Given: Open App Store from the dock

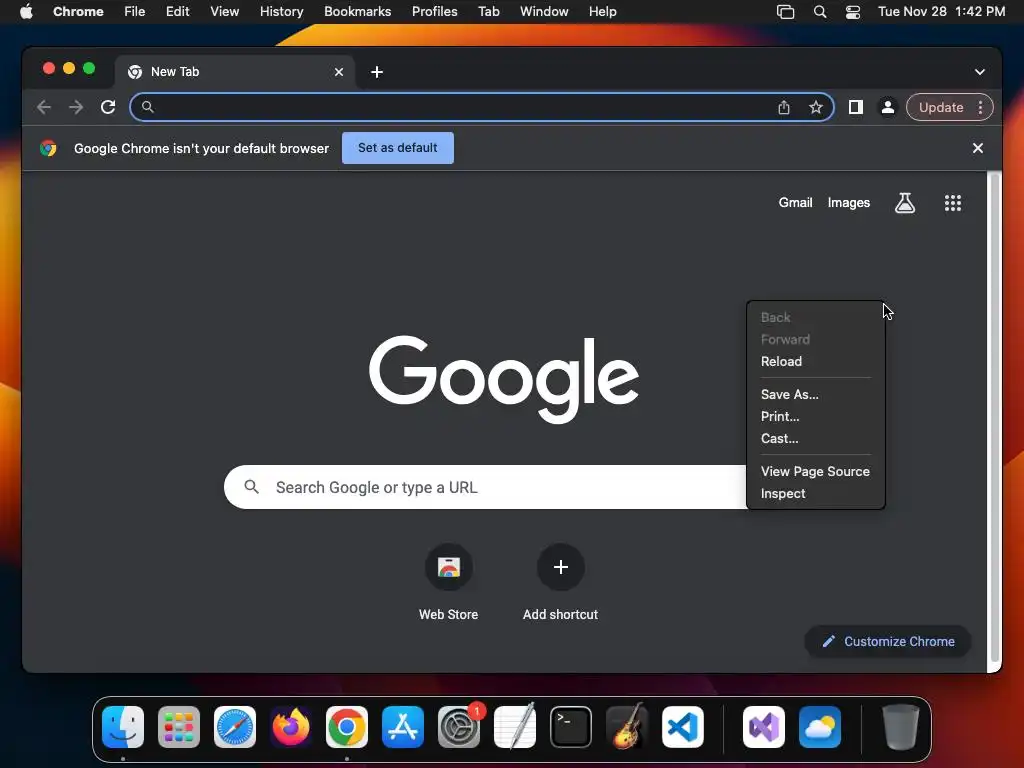Looking at the screenshot, I should [x=403, y=727].
